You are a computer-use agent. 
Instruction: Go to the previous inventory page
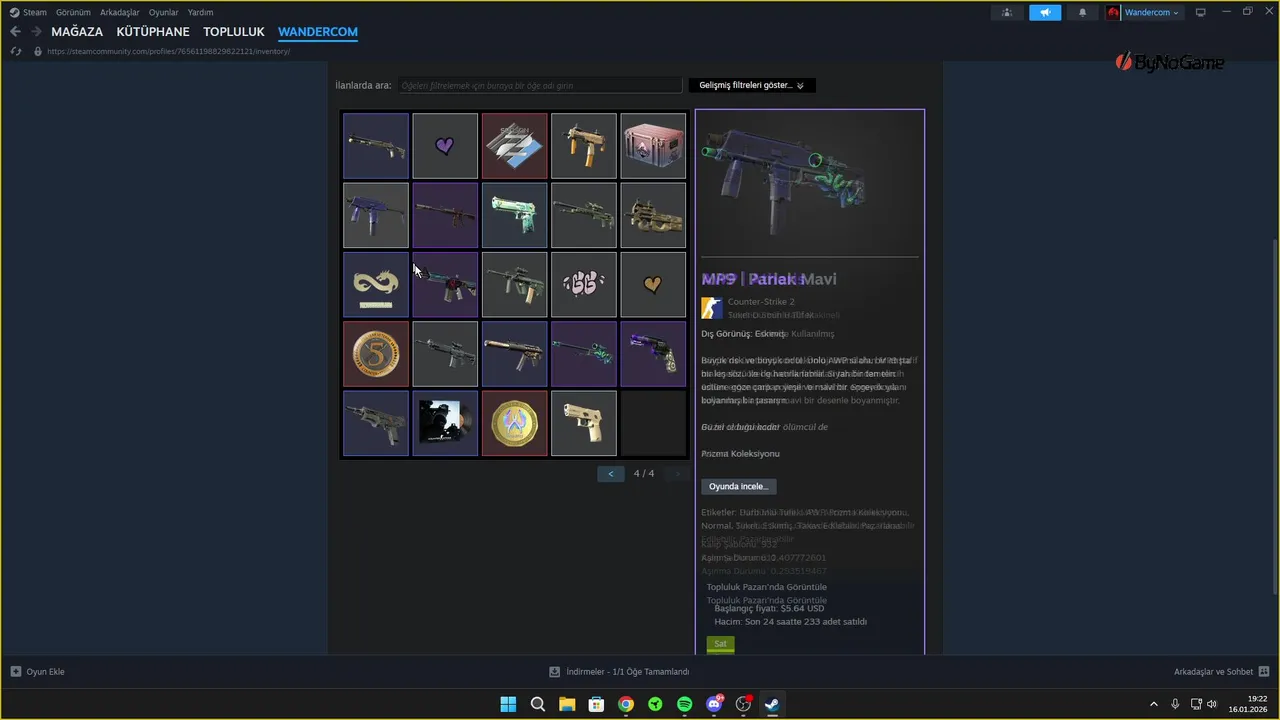[611, 474]
